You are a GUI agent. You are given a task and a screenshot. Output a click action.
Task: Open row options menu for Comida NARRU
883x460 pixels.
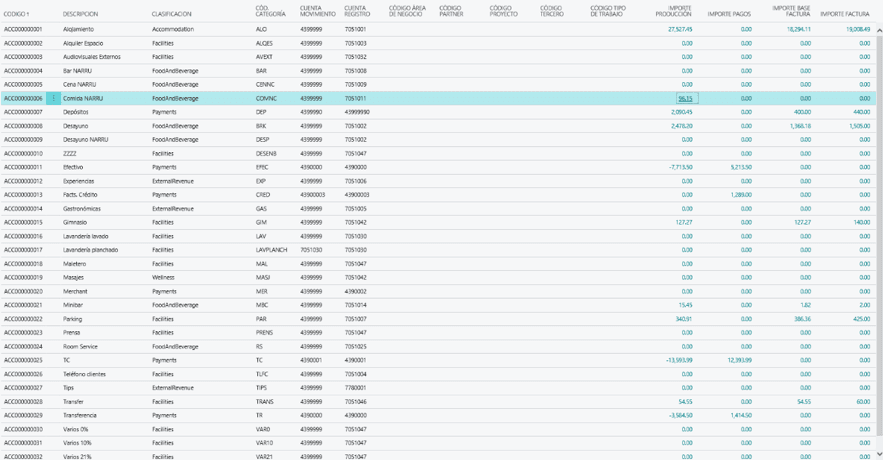click(54, 99)
